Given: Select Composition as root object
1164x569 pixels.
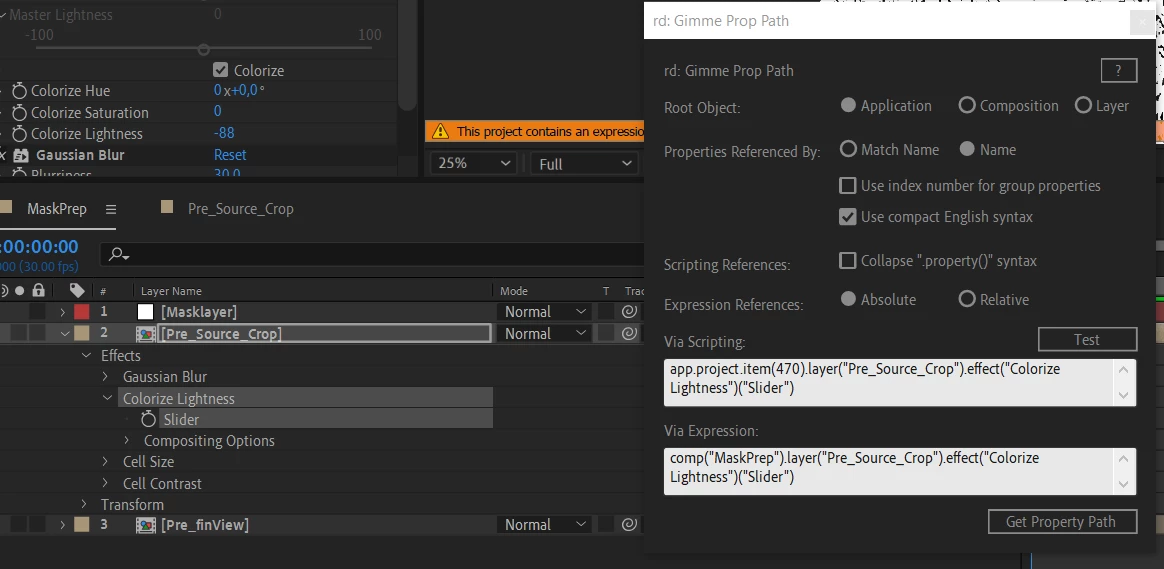Looking at the screenshot, I should pos(967,105).
